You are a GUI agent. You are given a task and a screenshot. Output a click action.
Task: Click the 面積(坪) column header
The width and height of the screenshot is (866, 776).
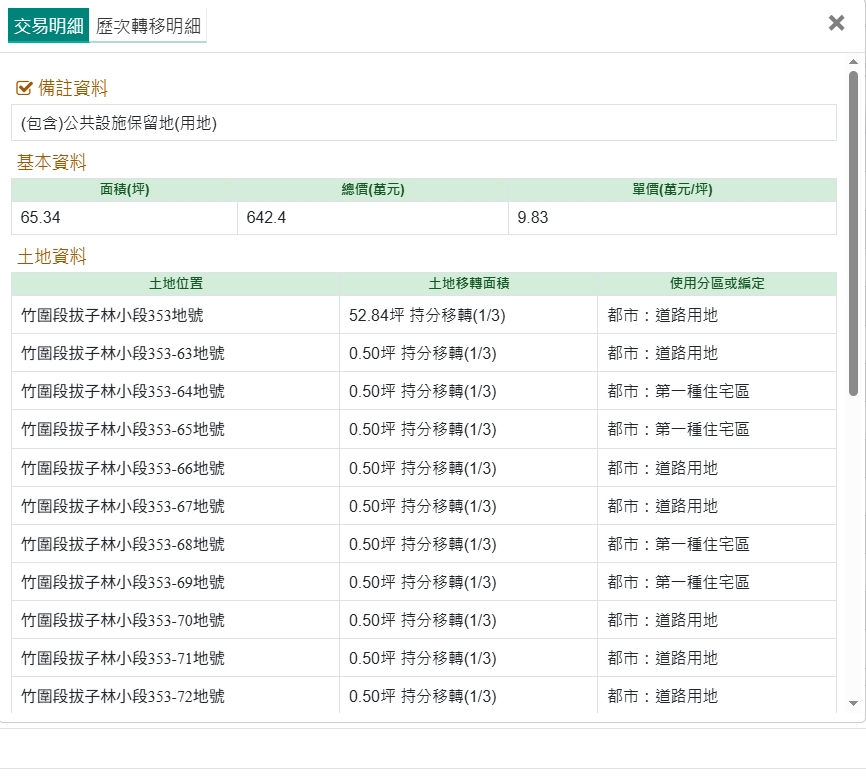pos(124,190)
